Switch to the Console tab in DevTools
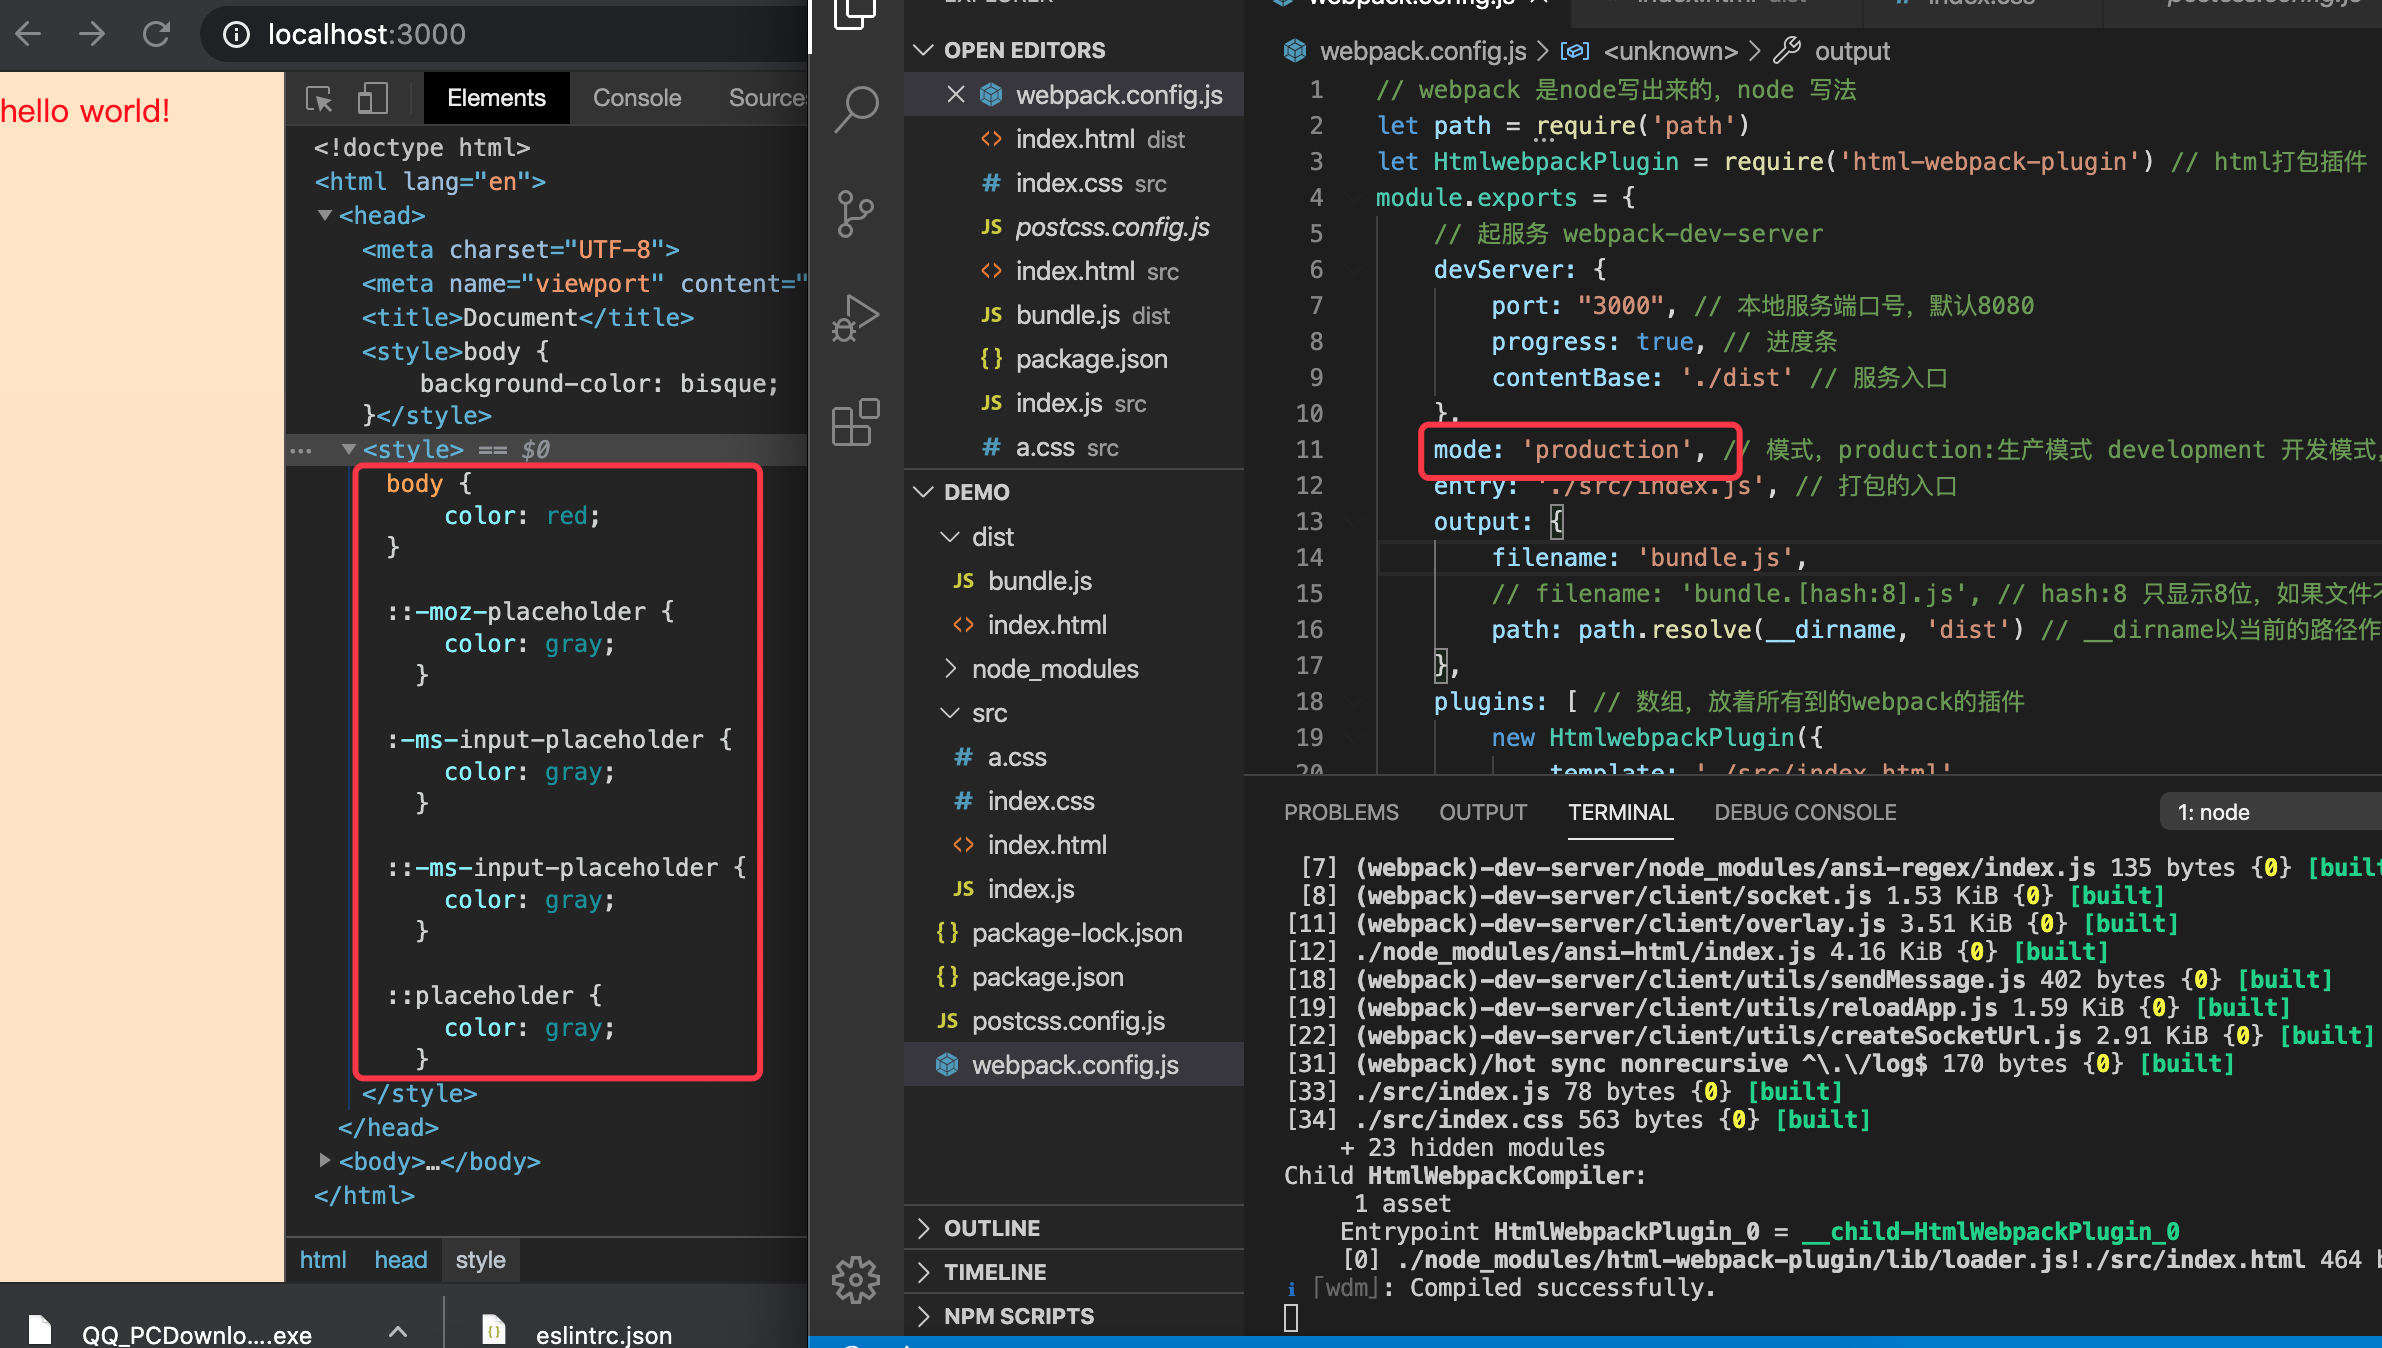 (x=637, y=98)
